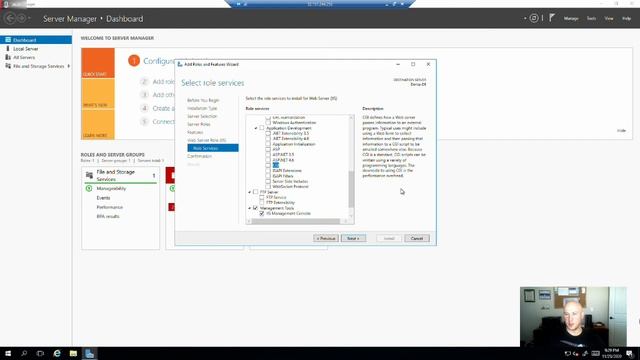Viewport: 640px width, 360px height.
Task: Open the Manage menu
Action: [x=571, y=18]
